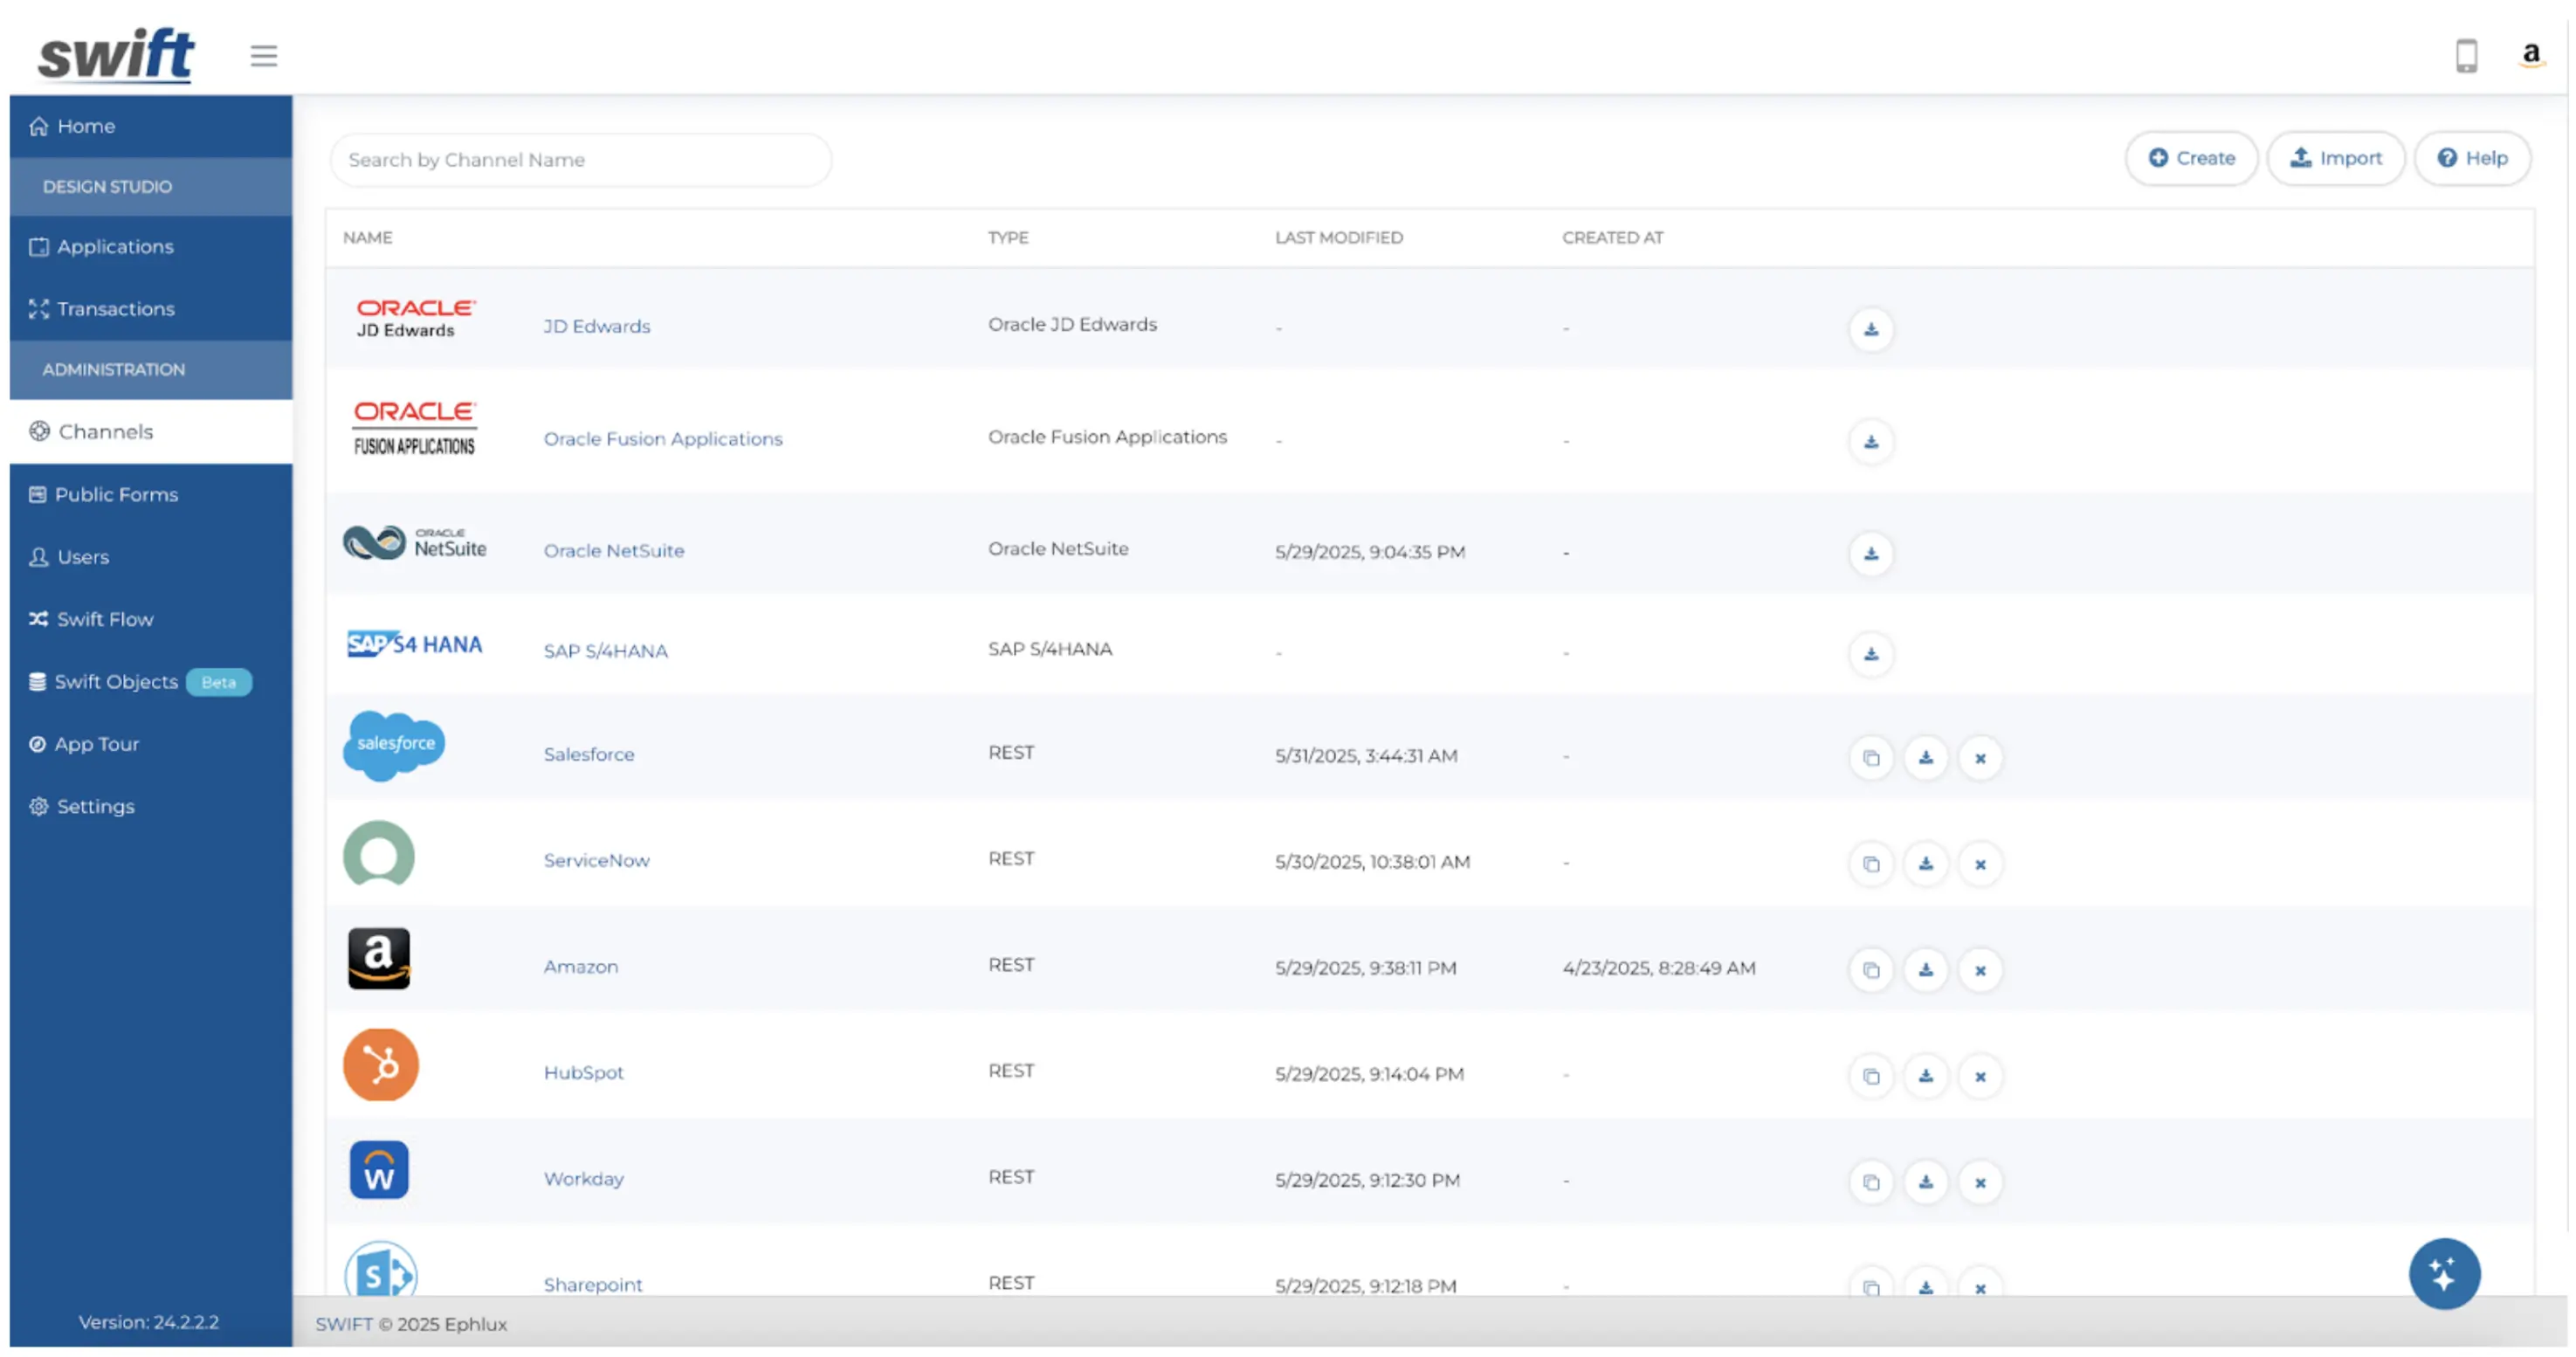
Task: Click the '5/31/2025, 3:44:31 AM' modified date
Action: [x=1366, y=756]
